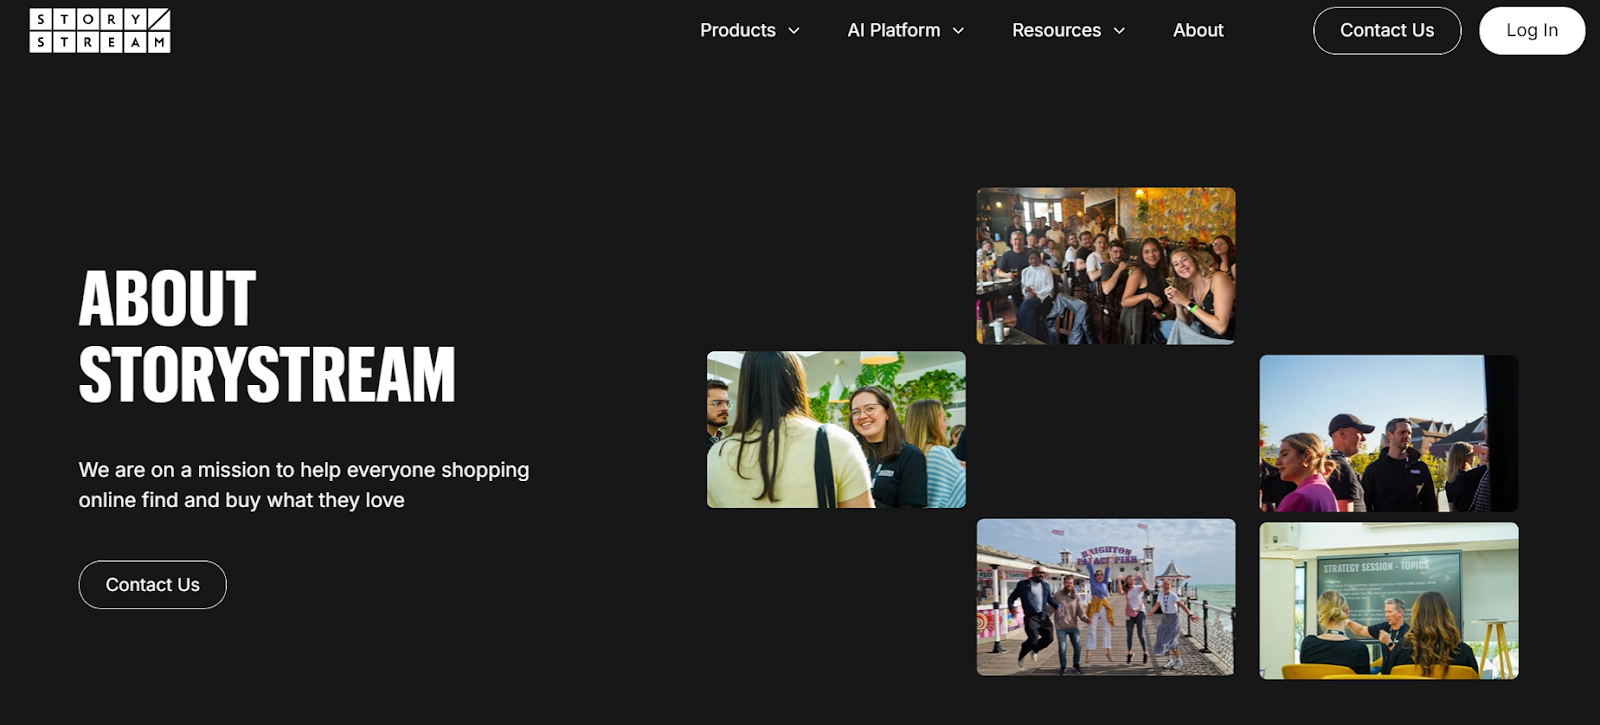The image size is (1600, 725).
Task: Open the photo of smiling woman with glasses
Action: click(836, 430)
